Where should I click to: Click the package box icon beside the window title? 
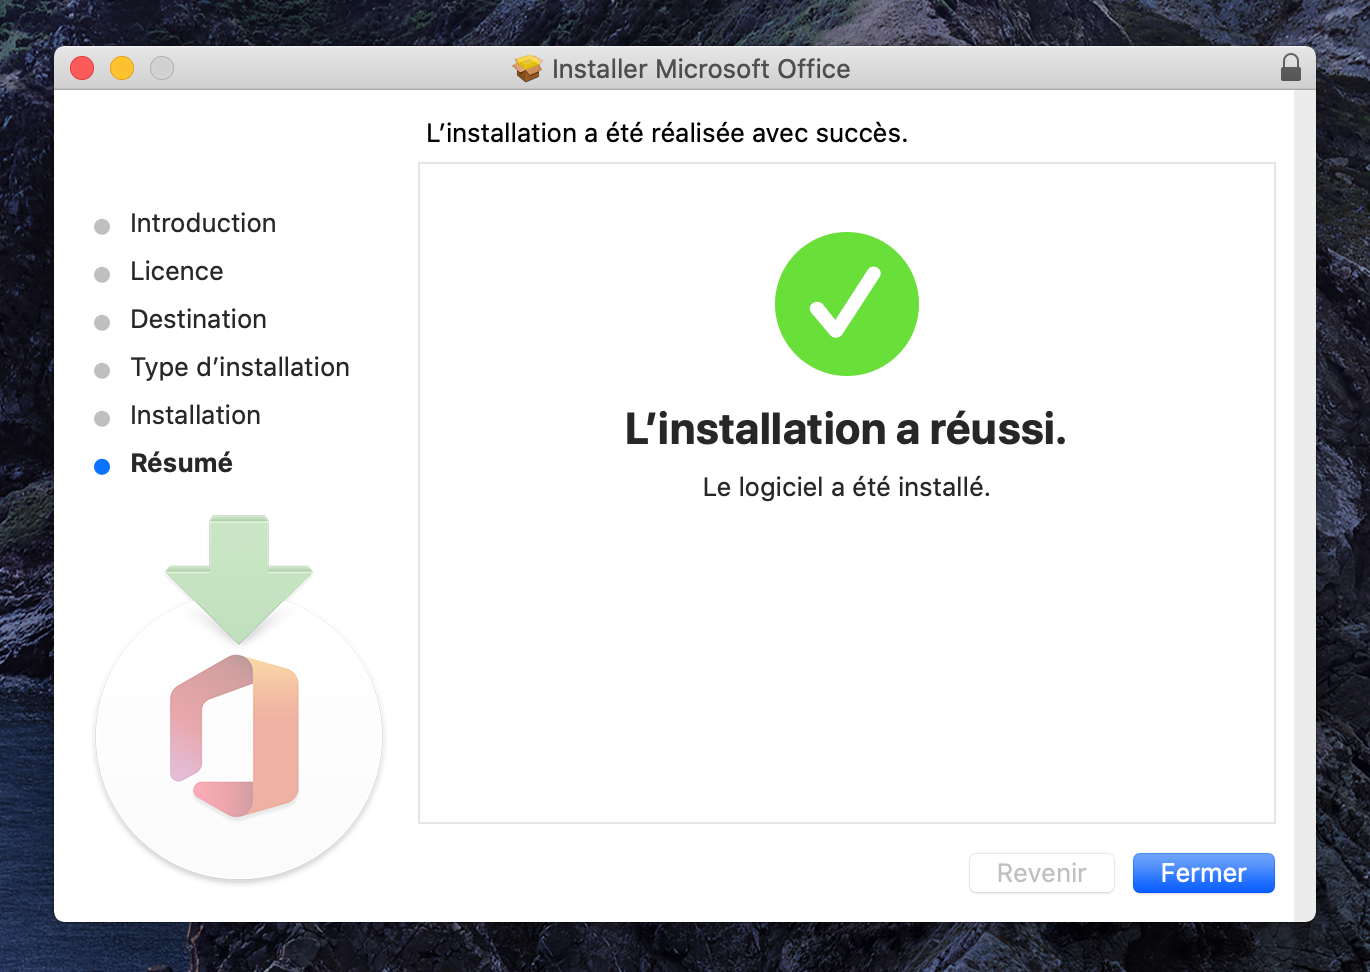(x=527, y=69)
